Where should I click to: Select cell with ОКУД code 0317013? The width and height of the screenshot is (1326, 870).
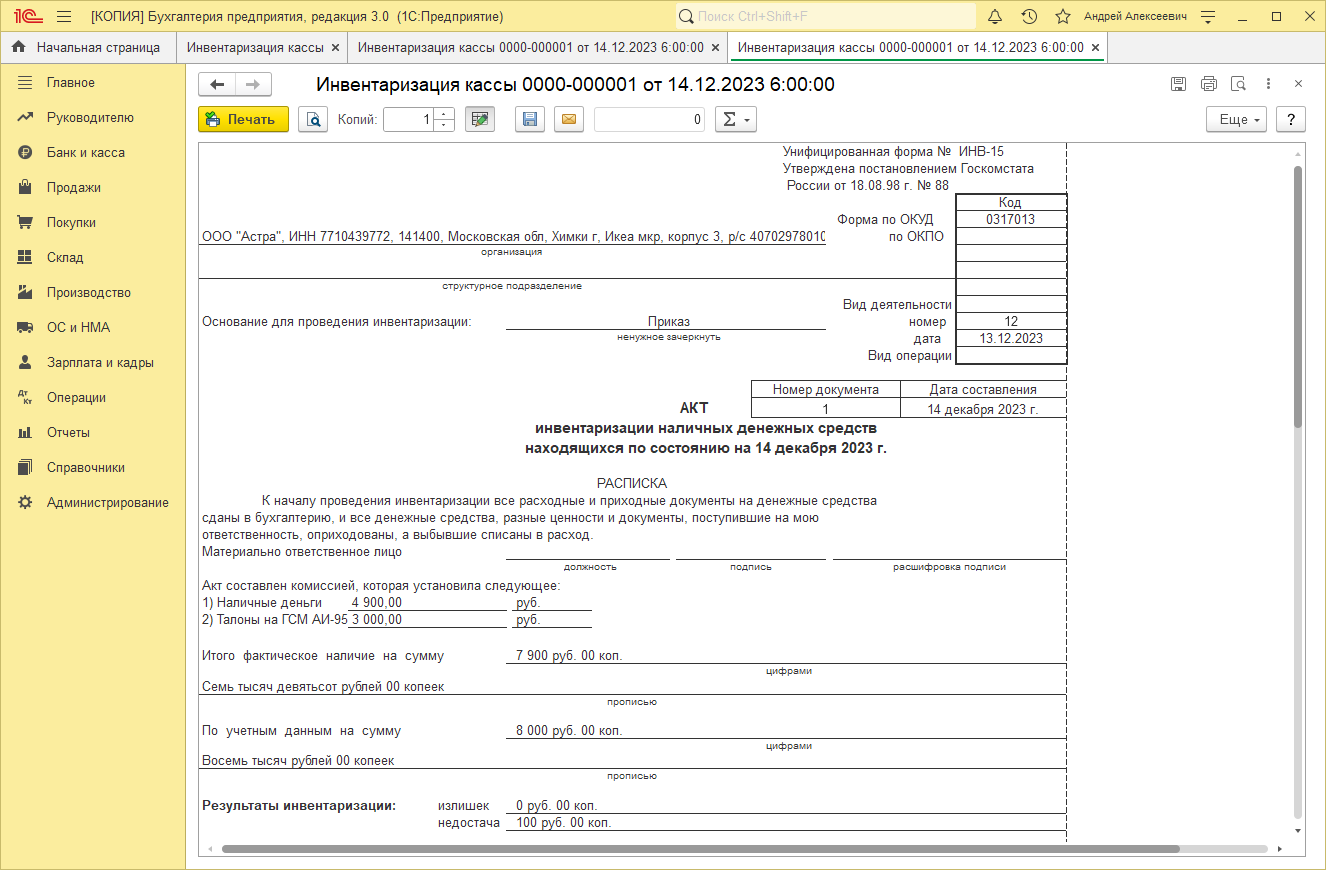[1011, 219]
